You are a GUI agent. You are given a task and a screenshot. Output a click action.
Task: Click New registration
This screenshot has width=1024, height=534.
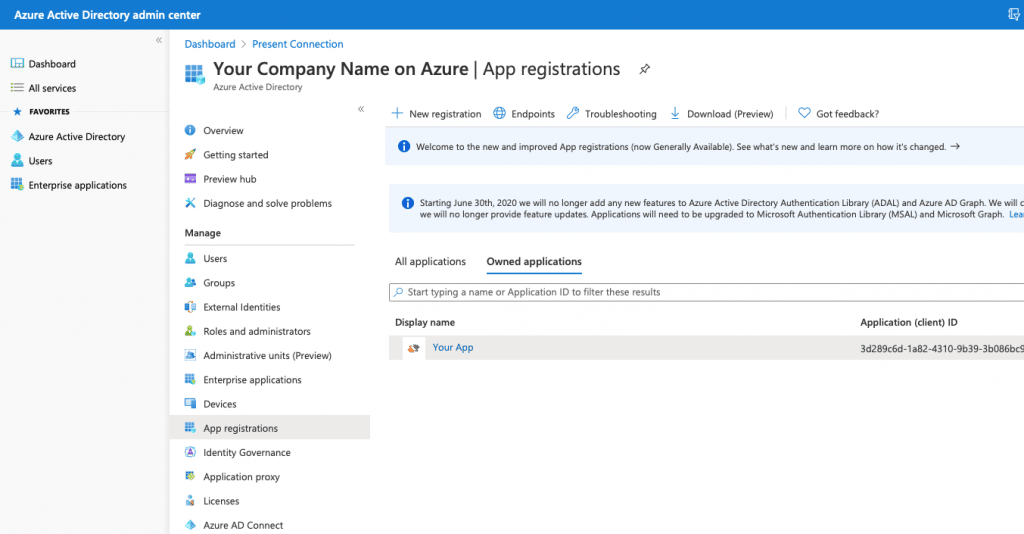tap(436, 114)
